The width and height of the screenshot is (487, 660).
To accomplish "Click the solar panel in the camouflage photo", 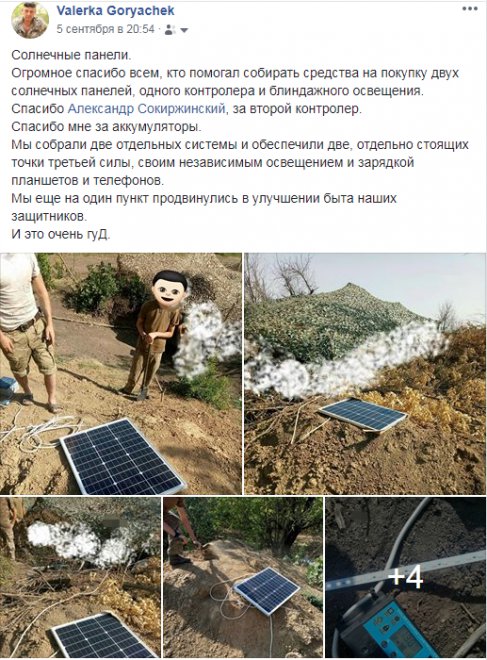I will [x=363, y=414].
